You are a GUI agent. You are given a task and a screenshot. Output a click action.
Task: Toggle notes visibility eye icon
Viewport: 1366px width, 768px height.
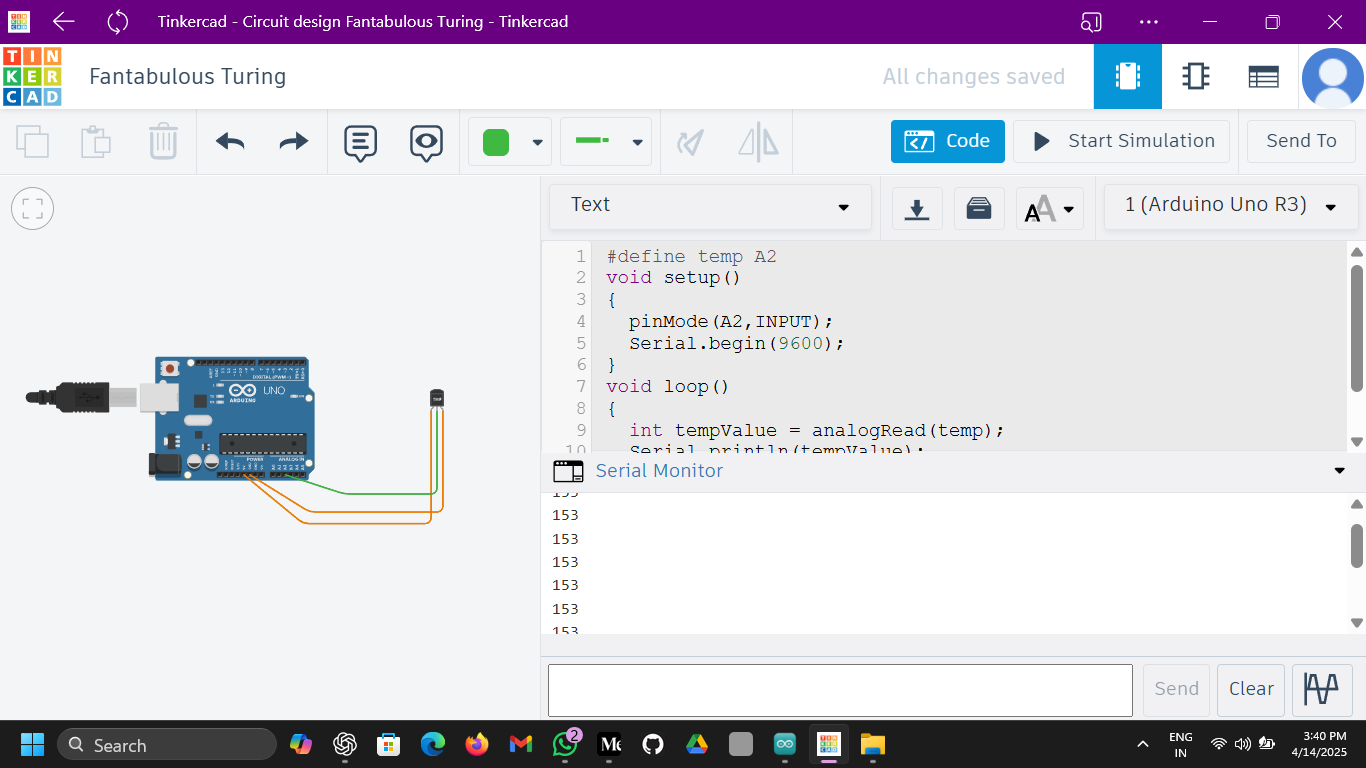click(427, 143)
